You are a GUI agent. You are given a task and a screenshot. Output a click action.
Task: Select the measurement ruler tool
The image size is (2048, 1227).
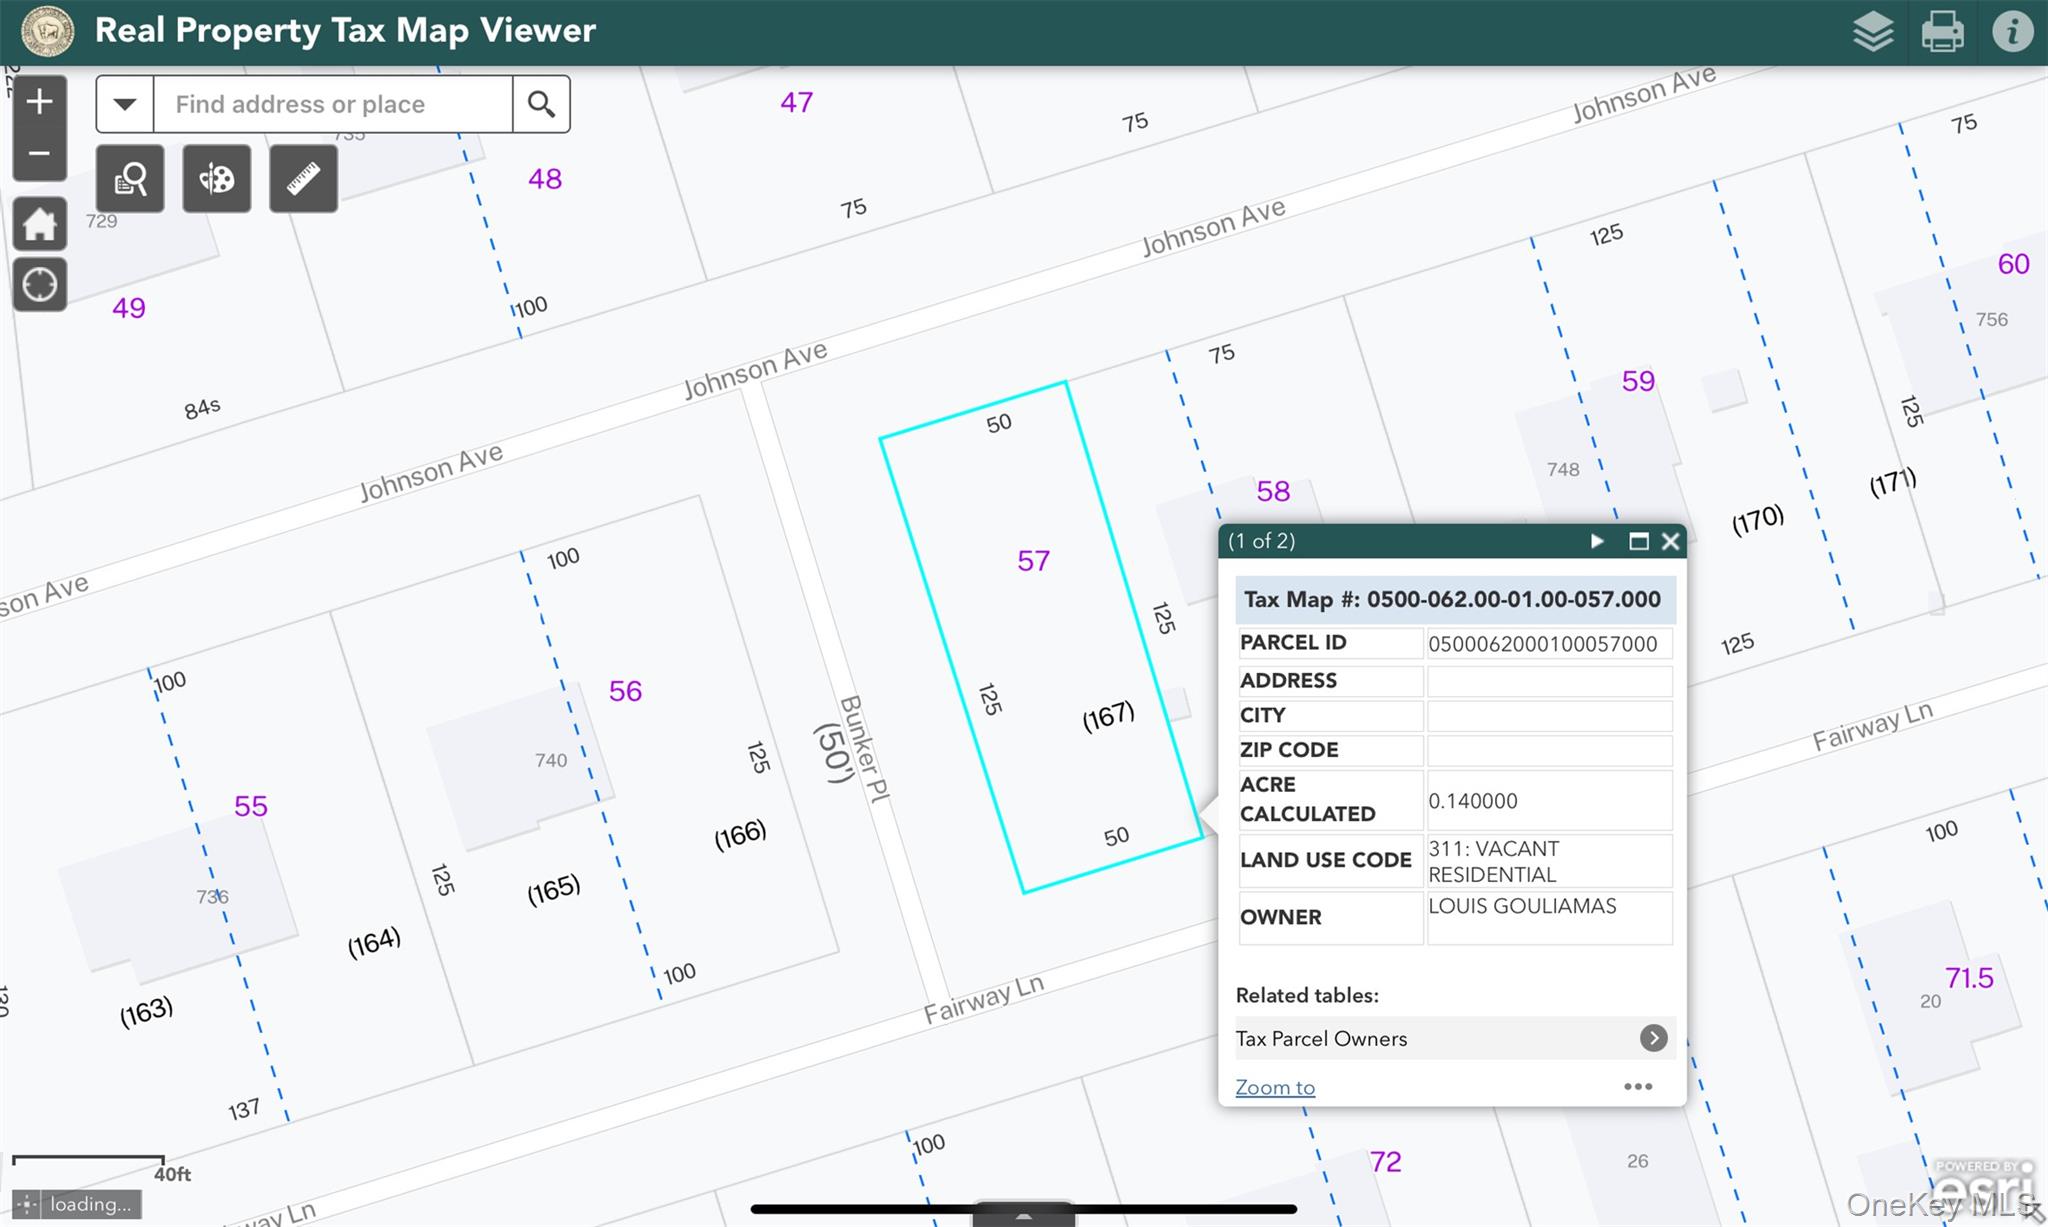click(x=303, y=178)
